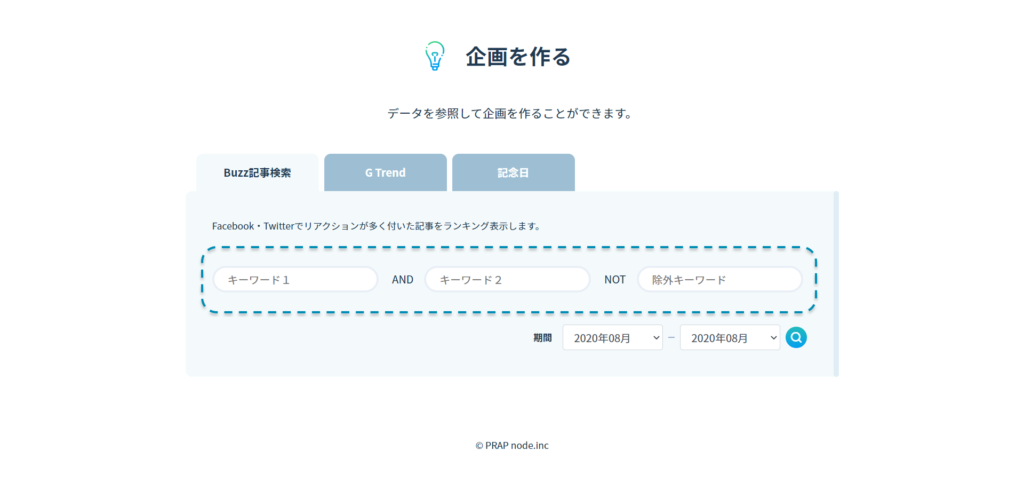This screenshot has width=1024, height=482.
Task: Select the Buzz記事検索 tab
Action: pos(257,173)
